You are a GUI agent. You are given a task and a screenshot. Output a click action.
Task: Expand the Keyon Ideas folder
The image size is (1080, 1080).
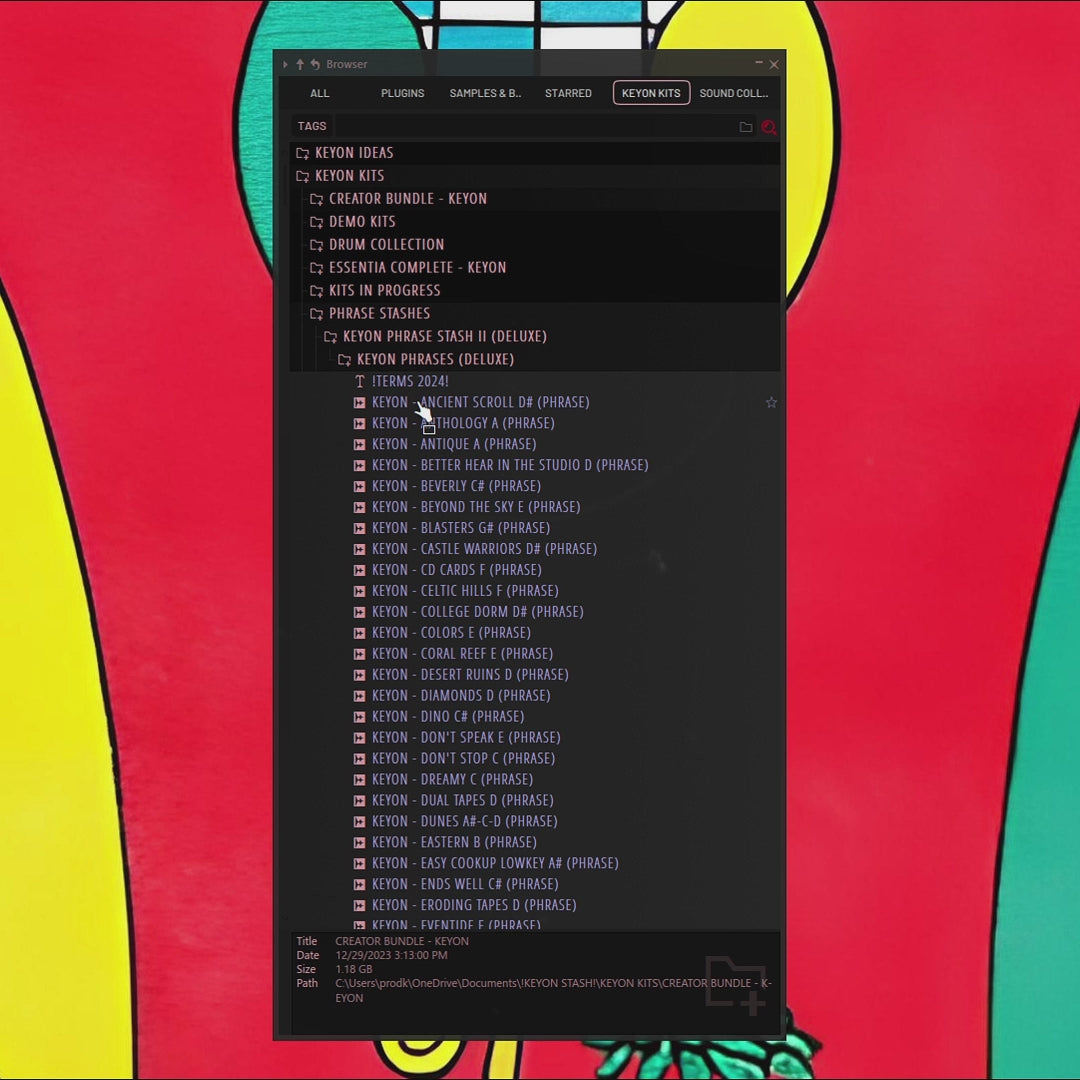click(353, 153)
